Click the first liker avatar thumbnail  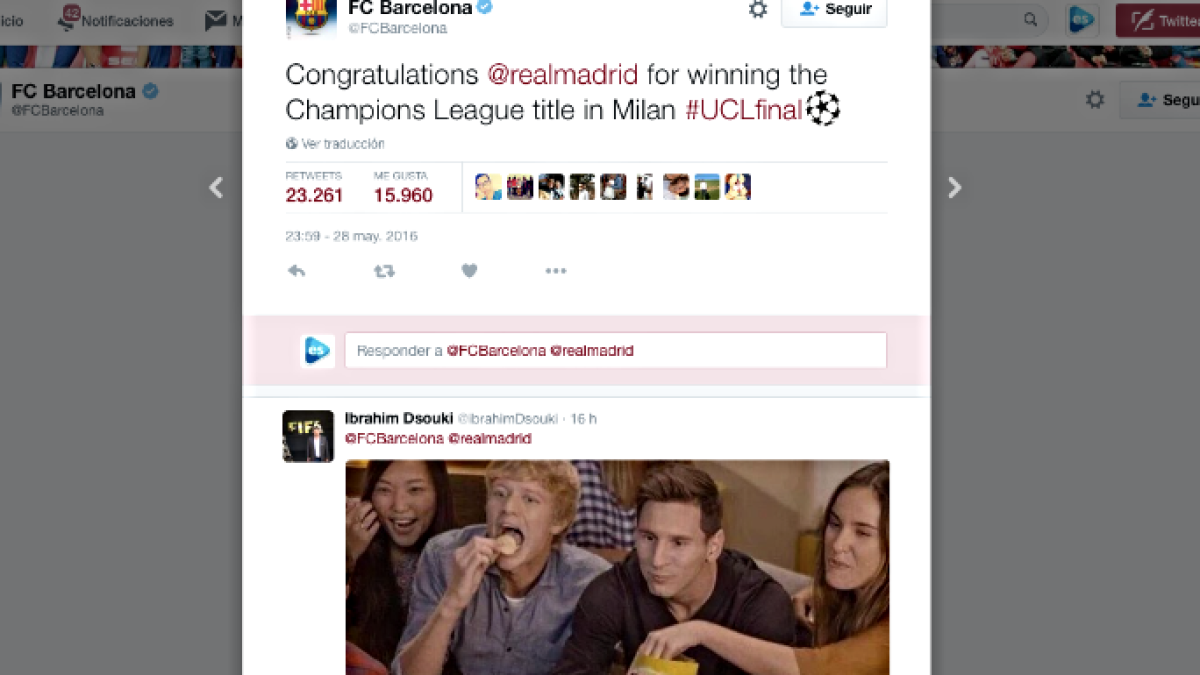coord(488,187)
